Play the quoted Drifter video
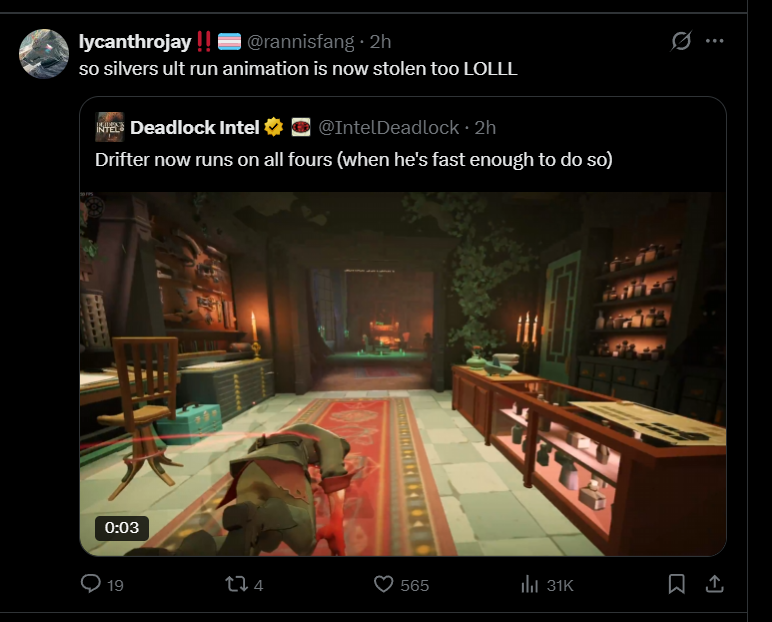The height and width of the screenshot is (622, 772). coord(403,374)
